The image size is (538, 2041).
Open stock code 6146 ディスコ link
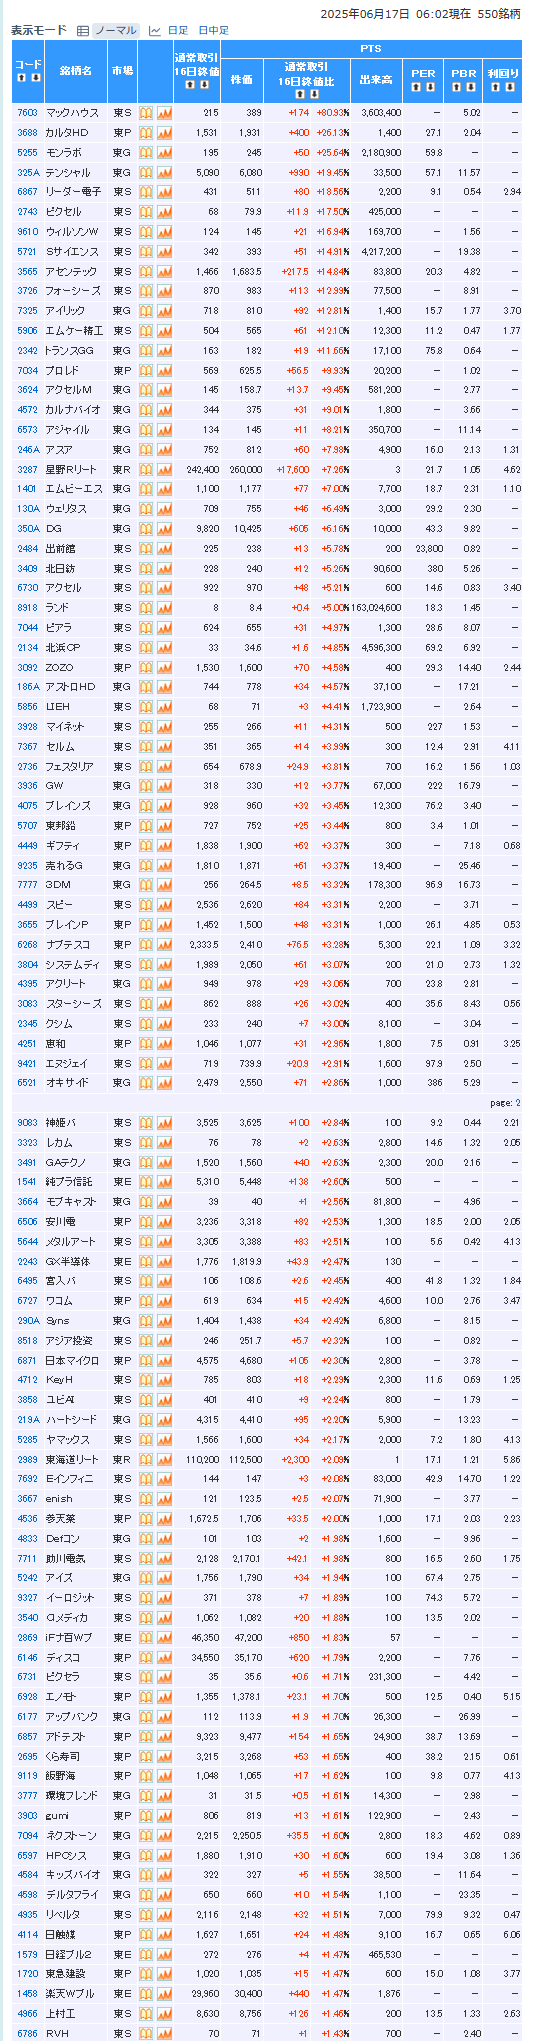(x=27, y=1657)
